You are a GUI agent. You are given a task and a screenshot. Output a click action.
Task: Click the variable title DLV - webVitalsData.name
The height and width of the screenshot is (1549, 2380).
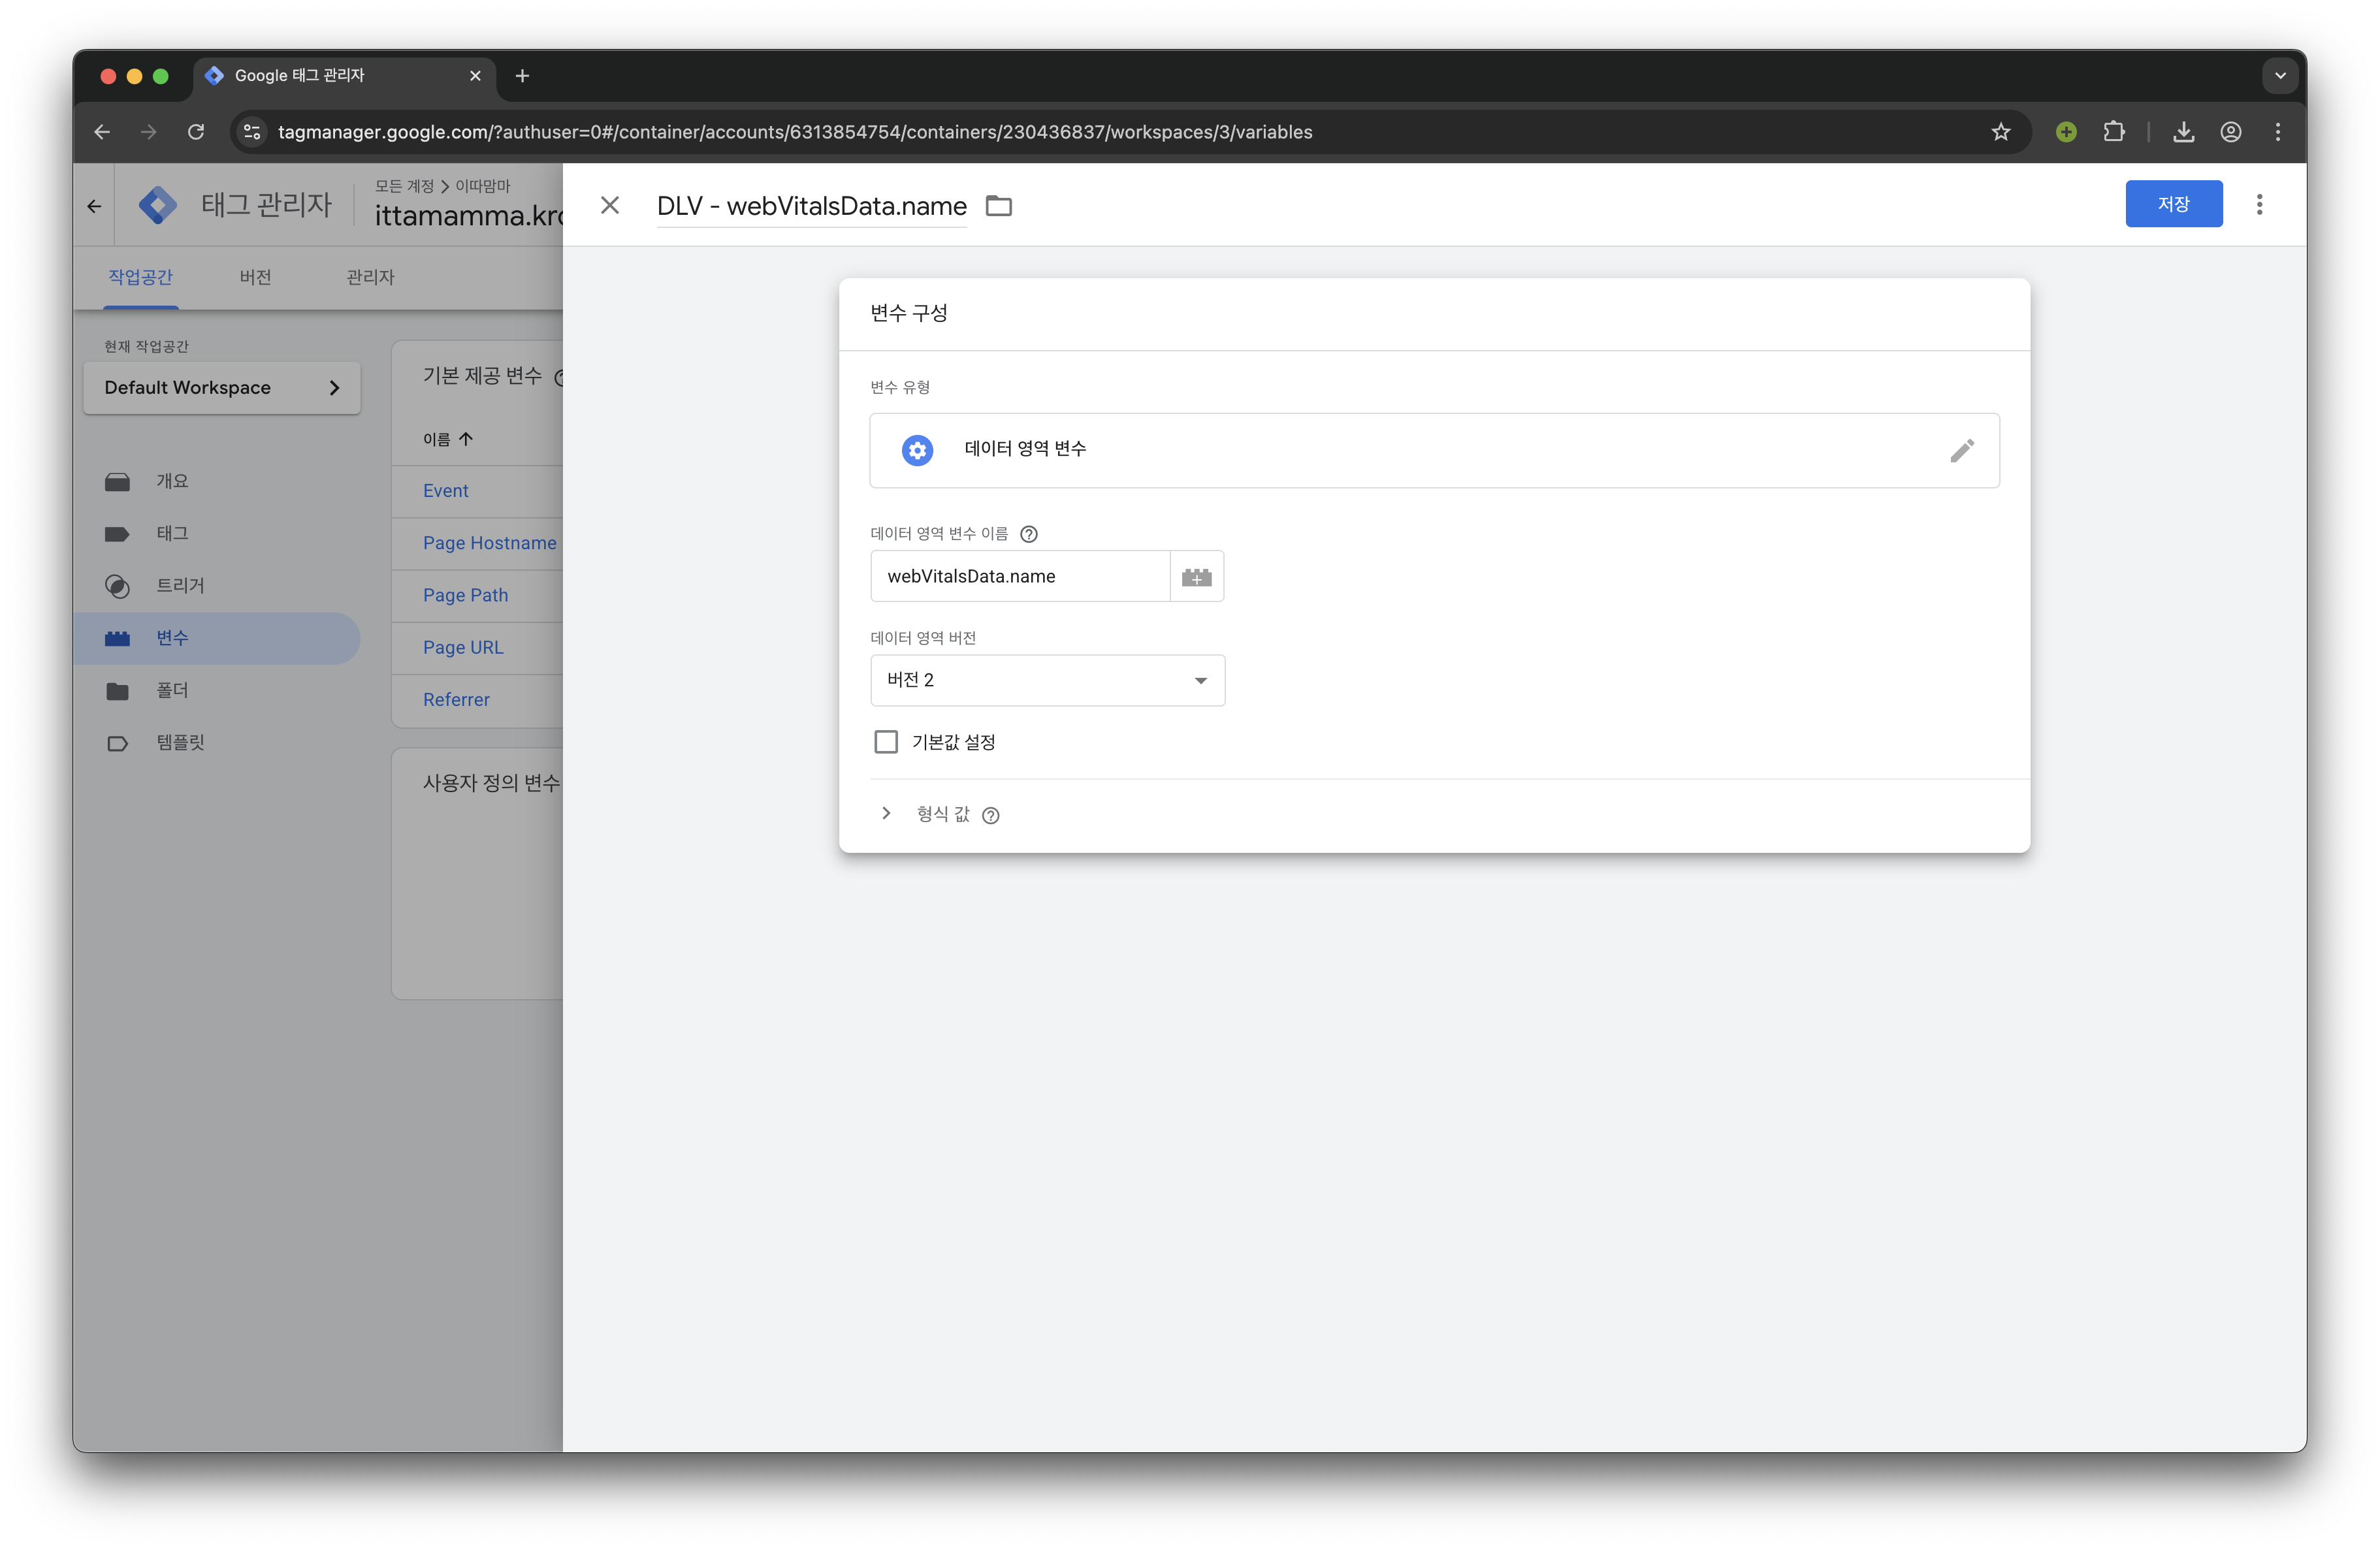point(811,206)
